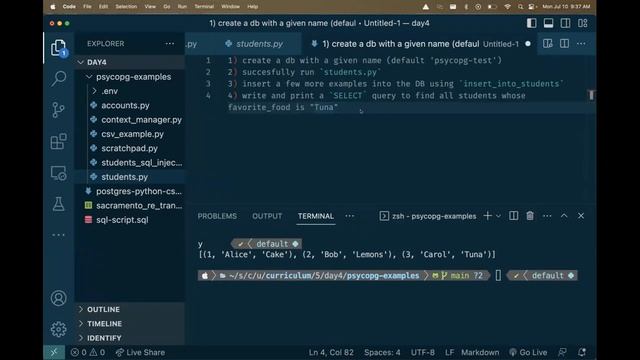Viewport: 640px width, 360px height.
Task: Start Live Share from status bar
Action: tap(140, 352)
